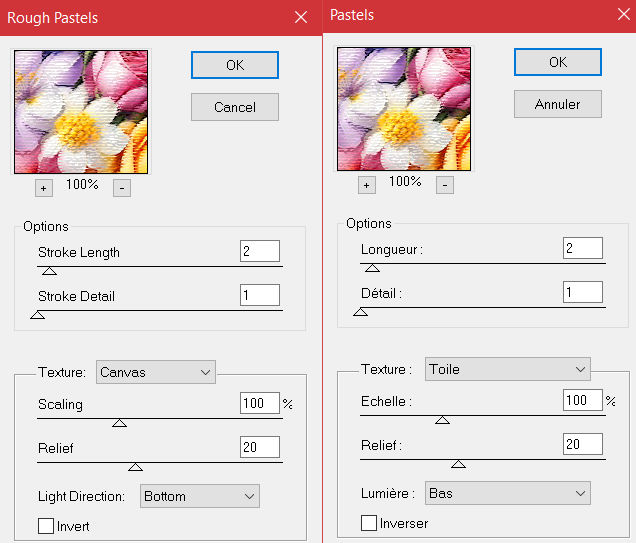Expand the Light Direction dropdown set to Bottom
636x543 pixels.
pyautogui.click(x=199, y=496)
